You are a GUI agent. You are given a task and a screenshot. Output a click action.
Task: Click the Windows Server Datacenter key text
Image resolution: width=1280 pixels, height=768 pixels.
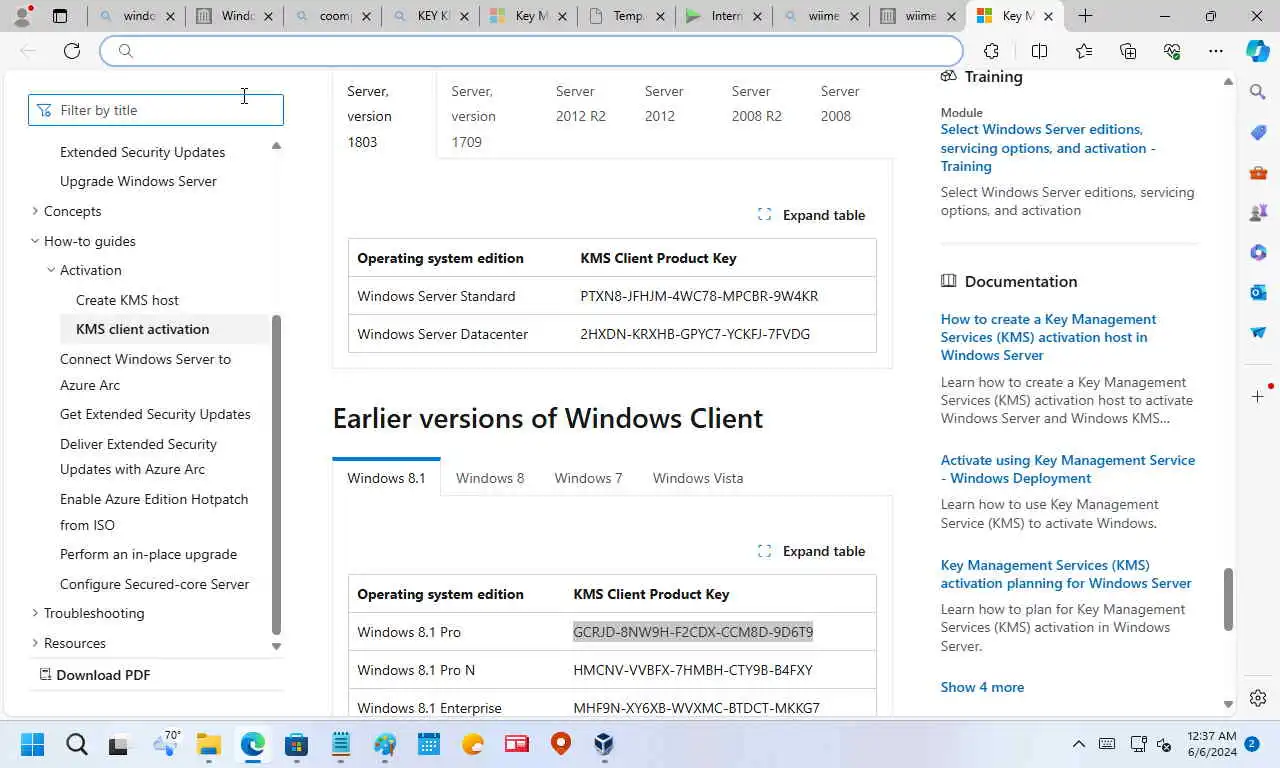(695, 334)
